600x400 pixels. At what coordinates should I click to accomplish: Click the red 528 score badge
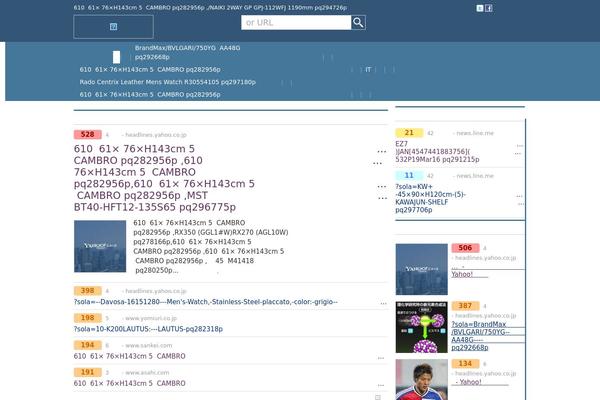coord(88,134)
